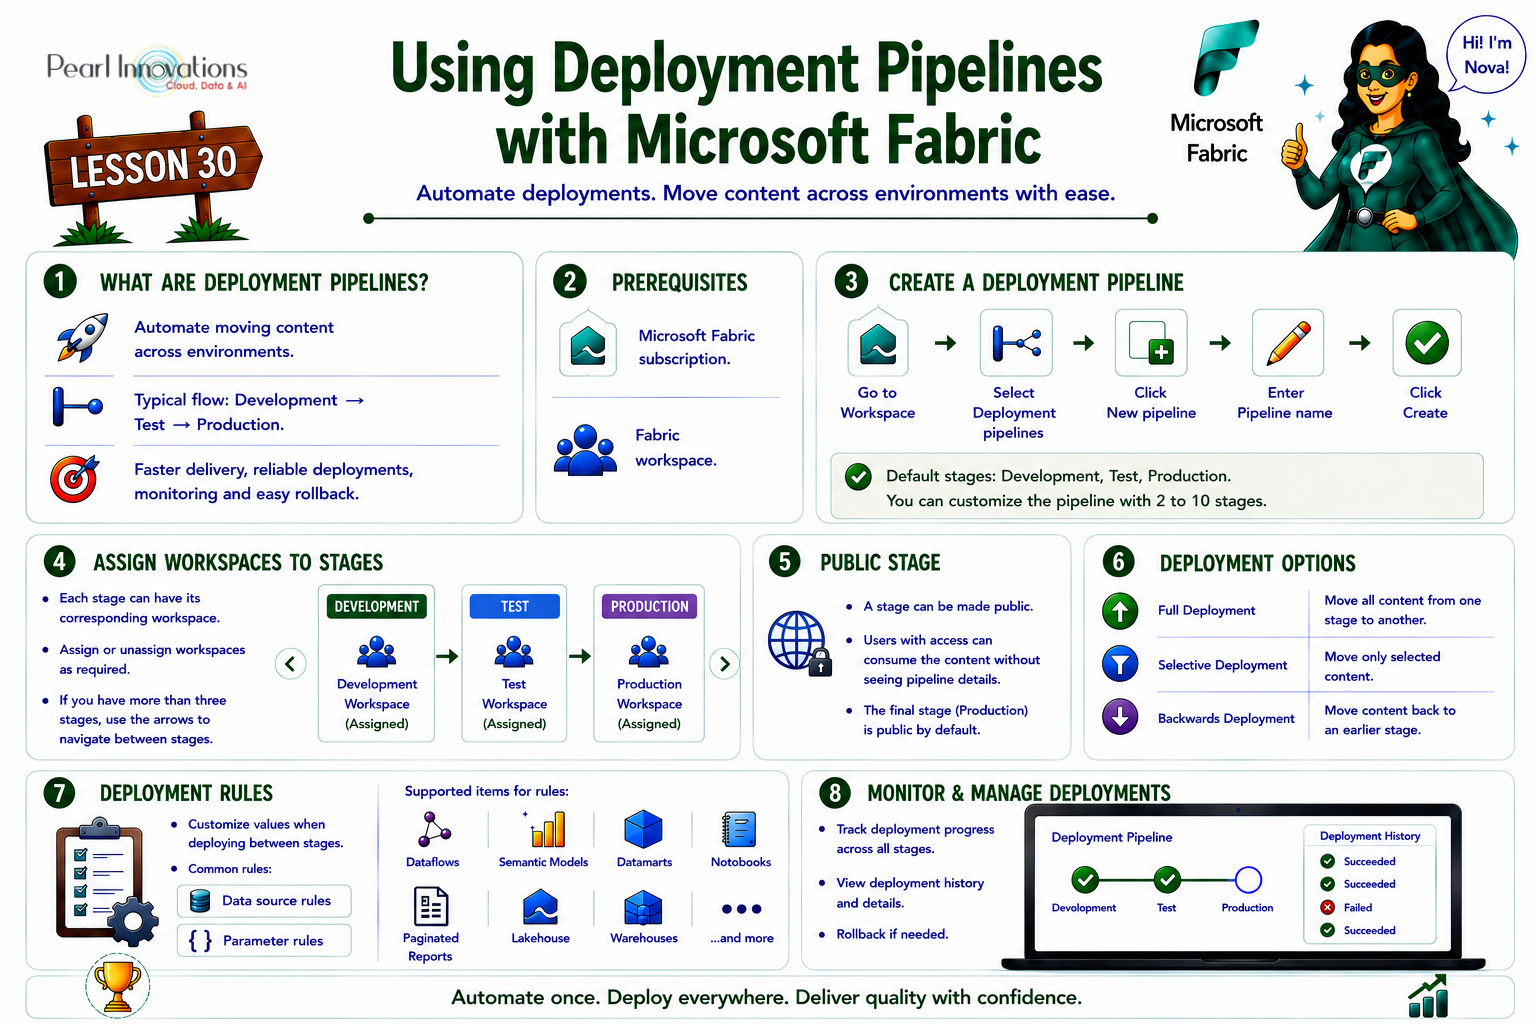Viewport: 1536px width, 1024px height.
Task: Click the blue pipeline flow icon beside Typical flow
Action: [77, 405]
